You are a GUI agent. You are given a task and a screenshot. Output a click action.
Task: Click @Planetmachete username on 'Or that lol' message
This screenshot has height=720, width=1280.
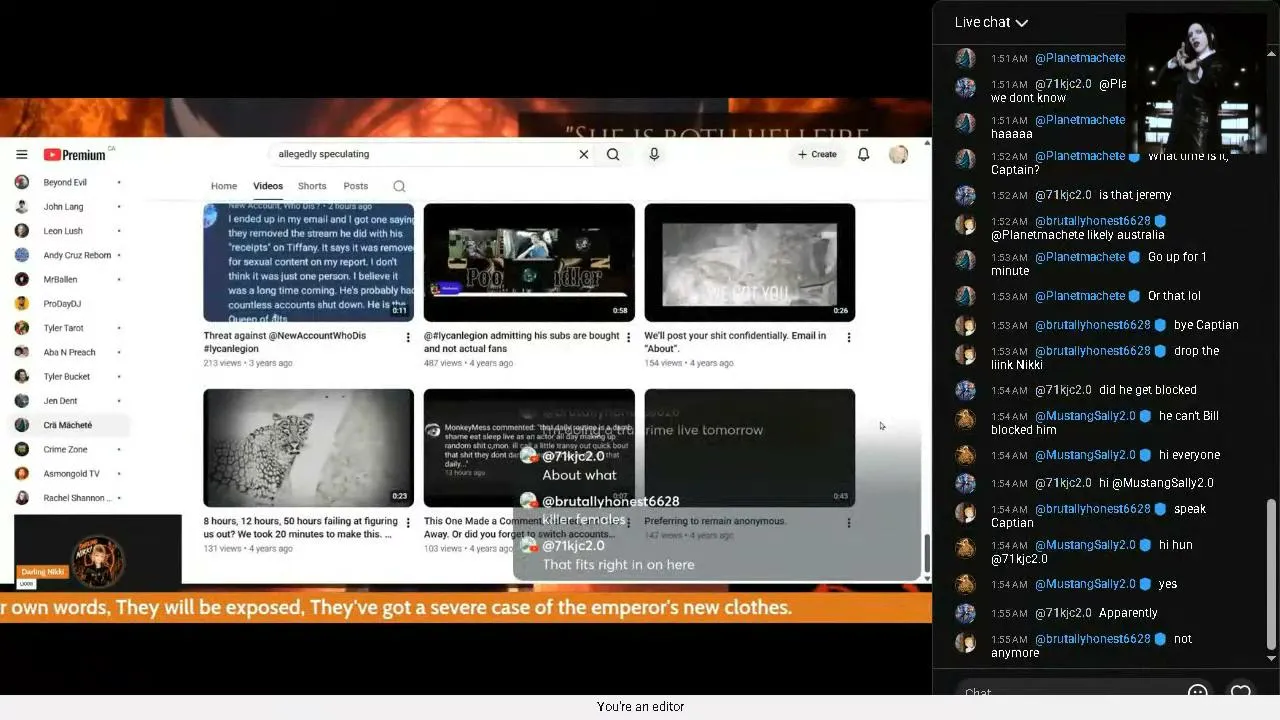(x=1080, y=296)
